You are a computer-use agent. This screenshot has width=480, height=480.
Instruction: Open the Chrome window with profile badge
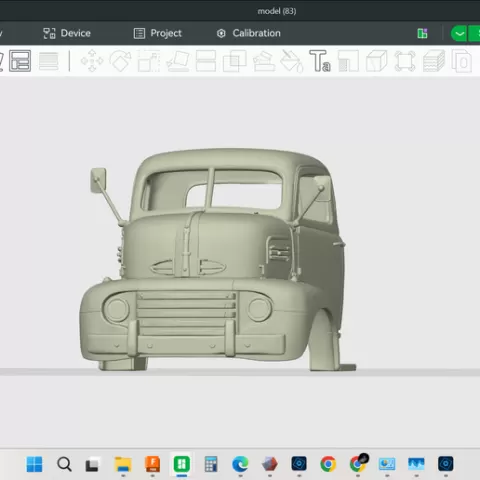(x=358, y=463)
